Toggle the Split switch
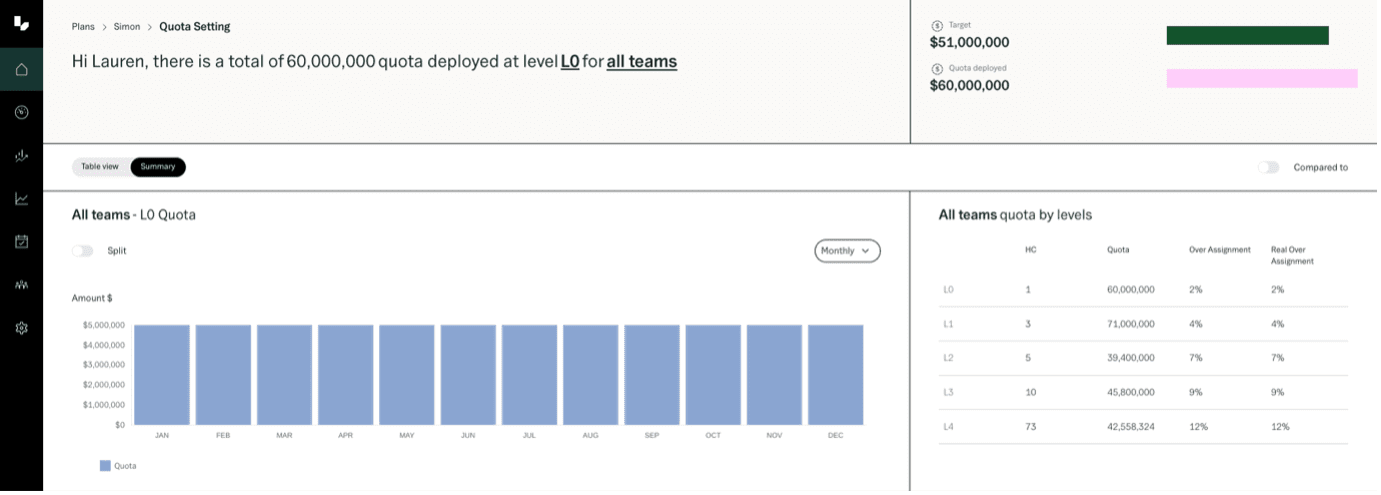The height and width of the screenshot is (495, 1381). click(82, 251)
